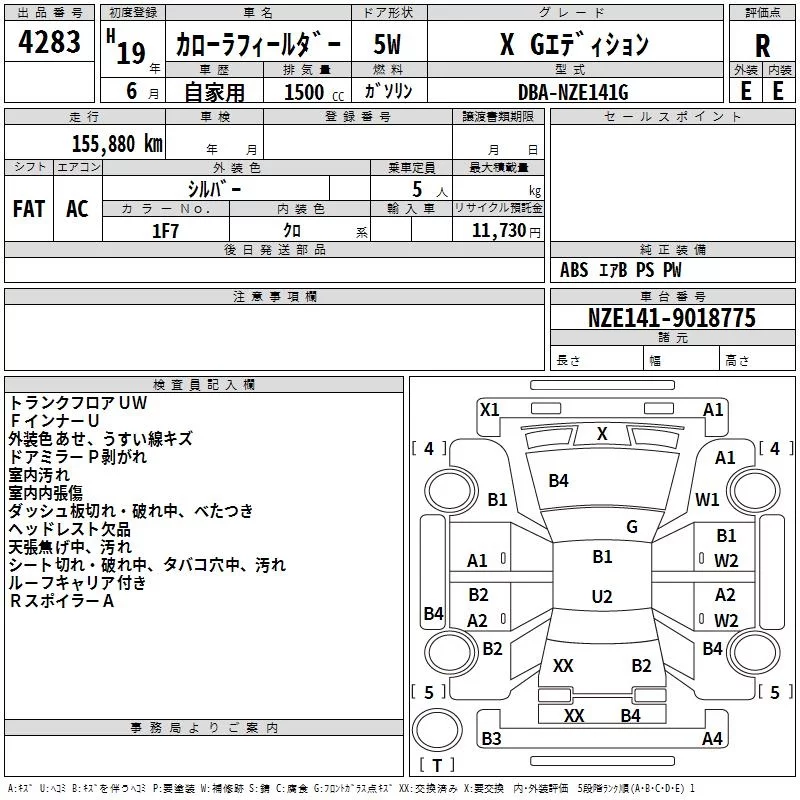
Task: Select the registration month 6 月
Action: (x=142, y=92)
